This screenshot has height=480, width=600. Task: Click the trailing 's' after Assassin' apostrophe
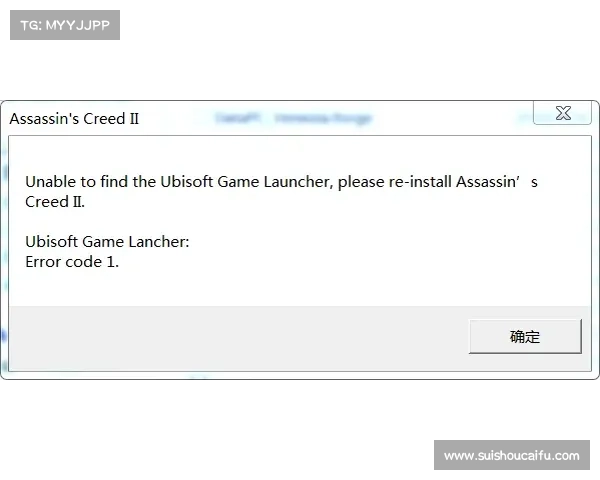[534, 183]
